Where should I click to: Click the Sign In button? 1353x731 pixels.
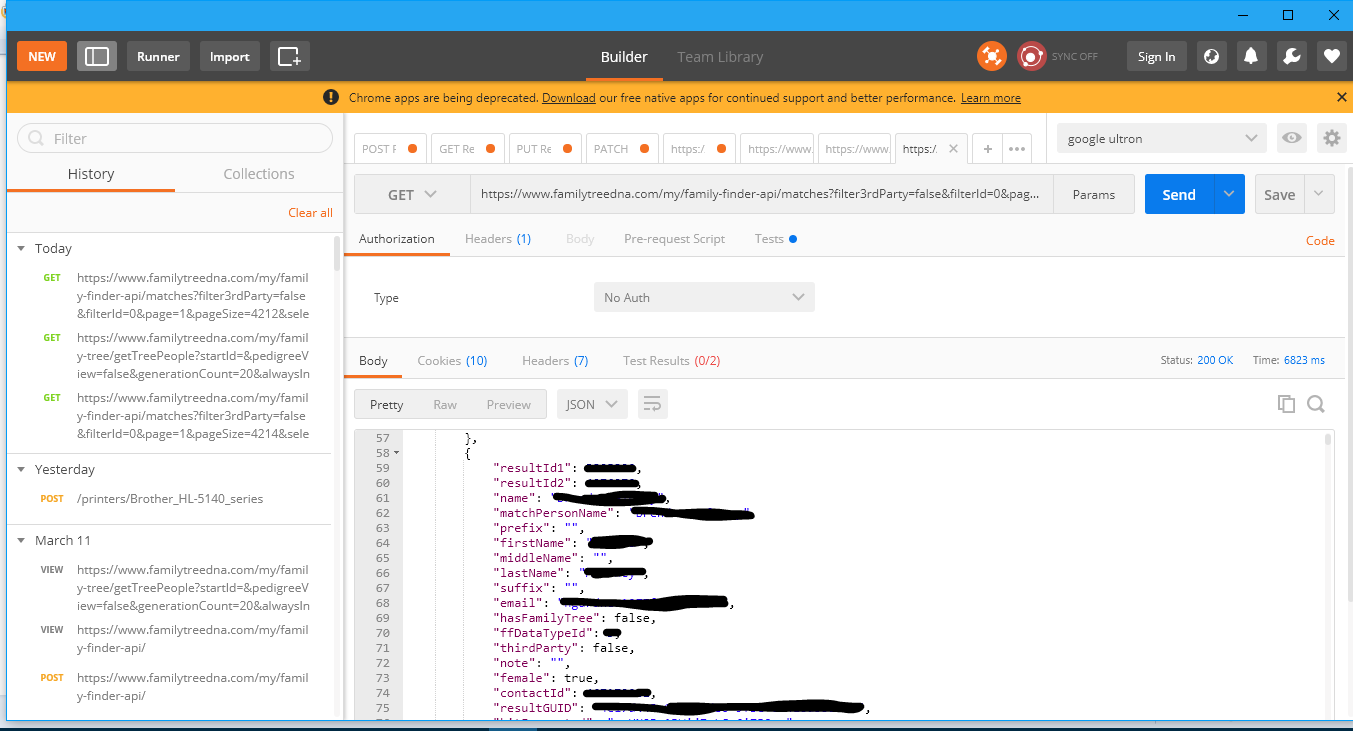(x=1157, y=56)
